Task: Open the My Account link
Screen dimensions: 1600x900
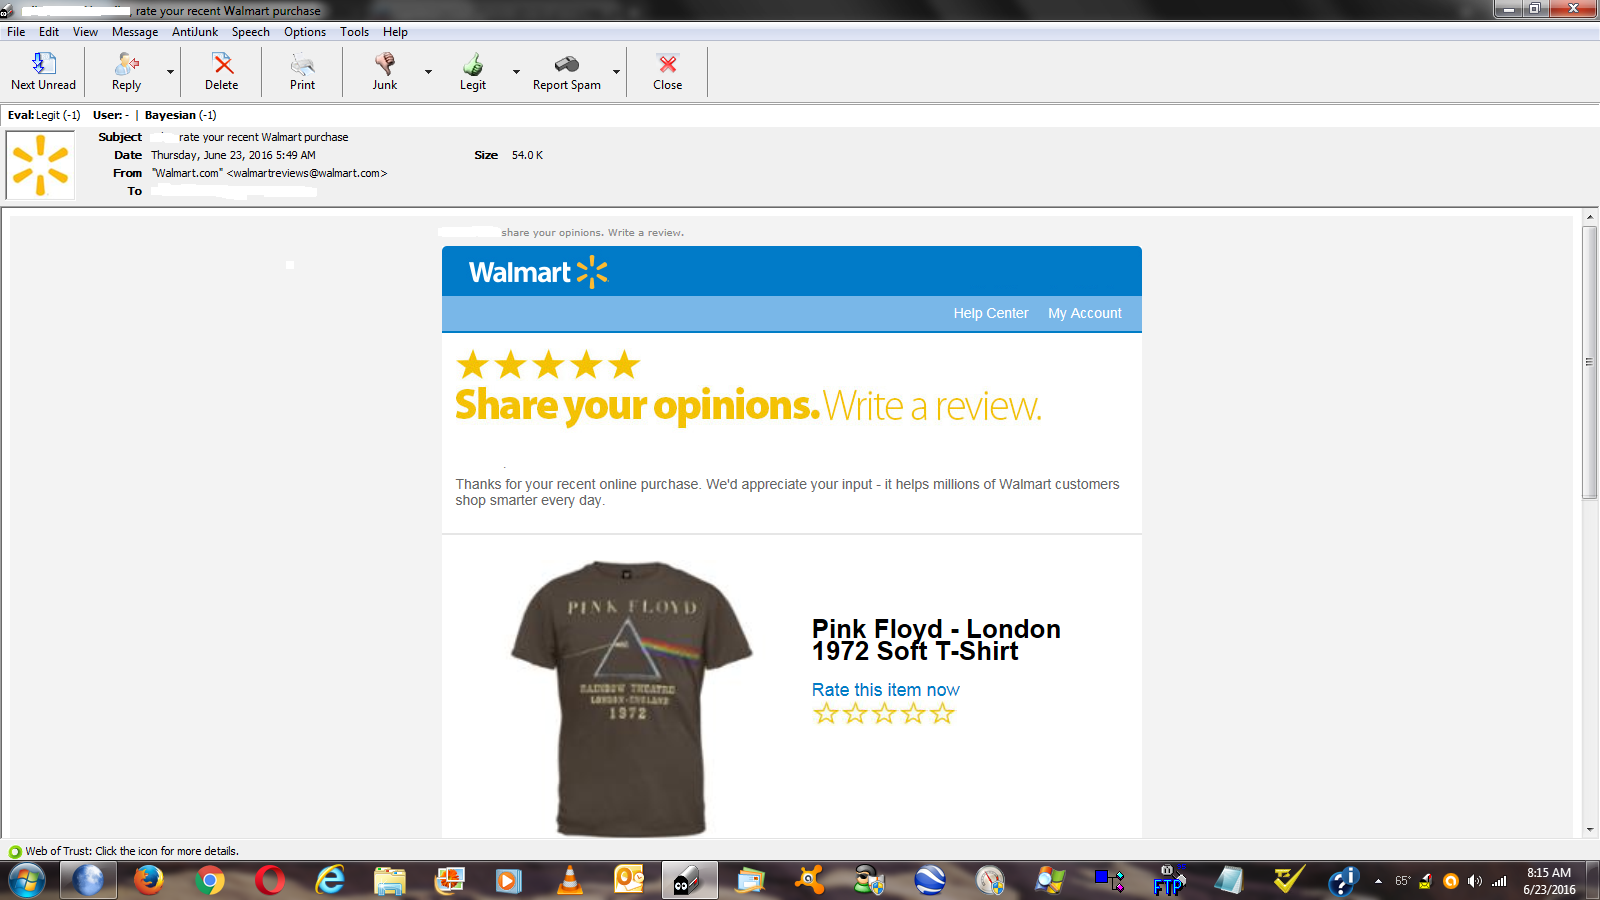Action: coord(1085,313)
